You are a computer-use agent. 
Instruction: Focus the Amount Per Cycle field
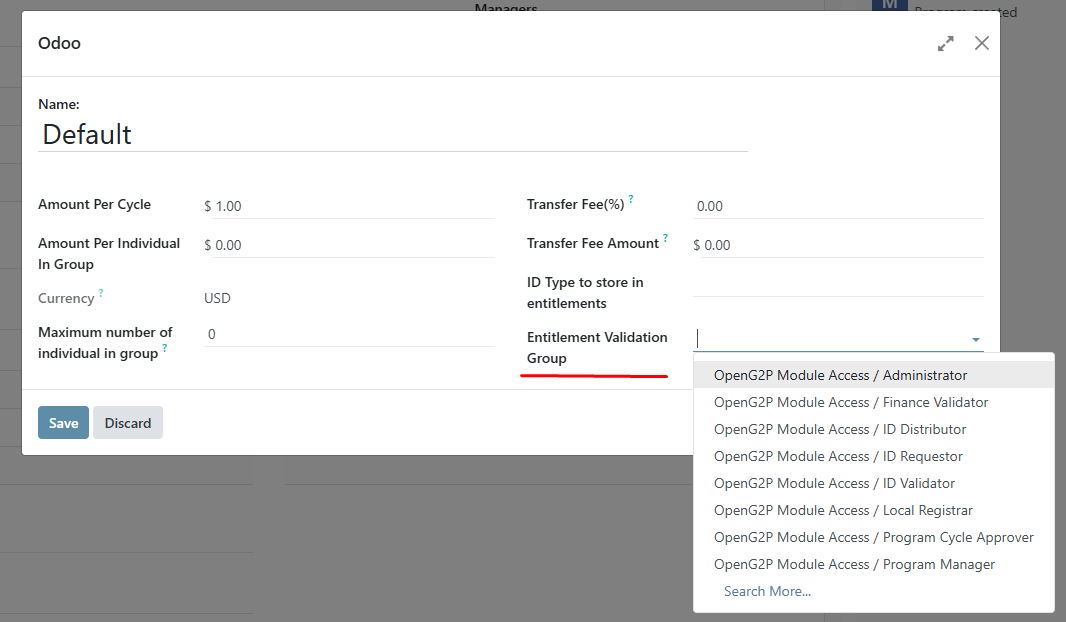tap(350, 206)
